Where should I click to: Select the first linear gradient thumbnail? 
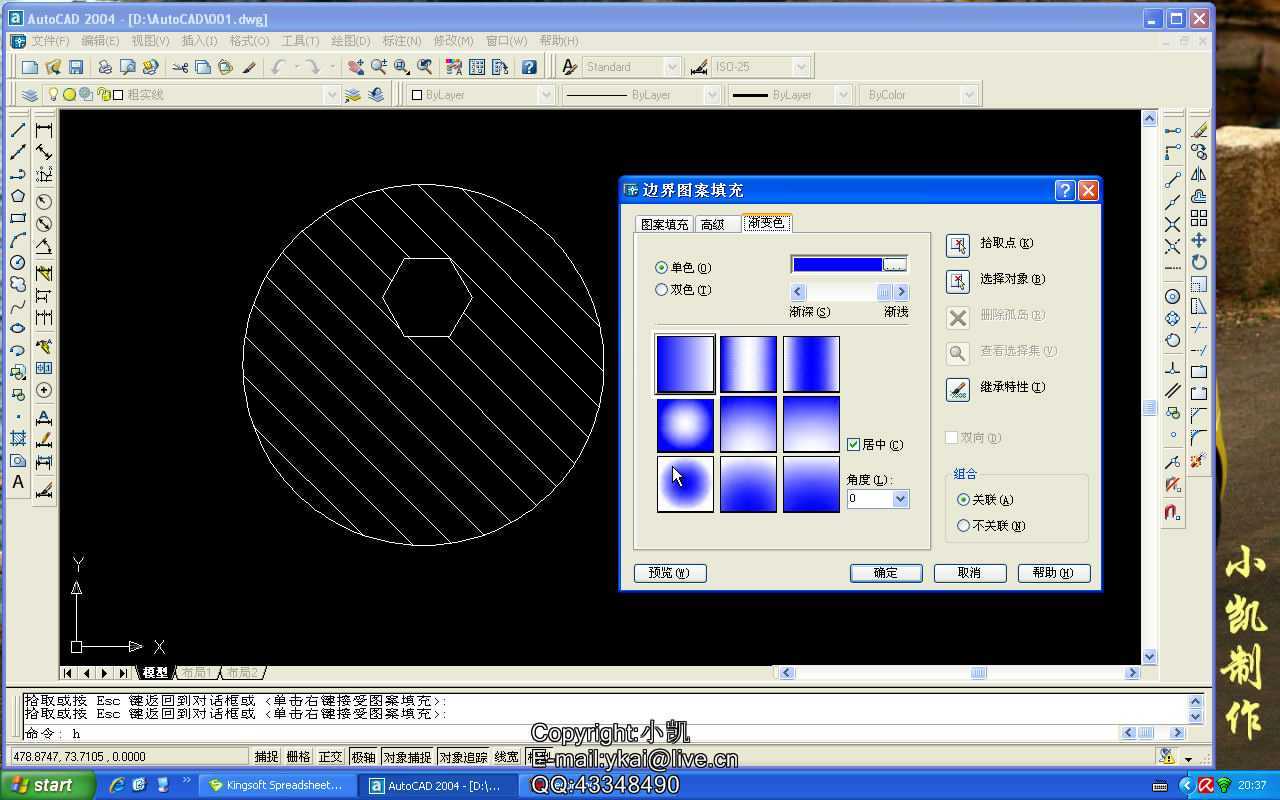(685, 364)
